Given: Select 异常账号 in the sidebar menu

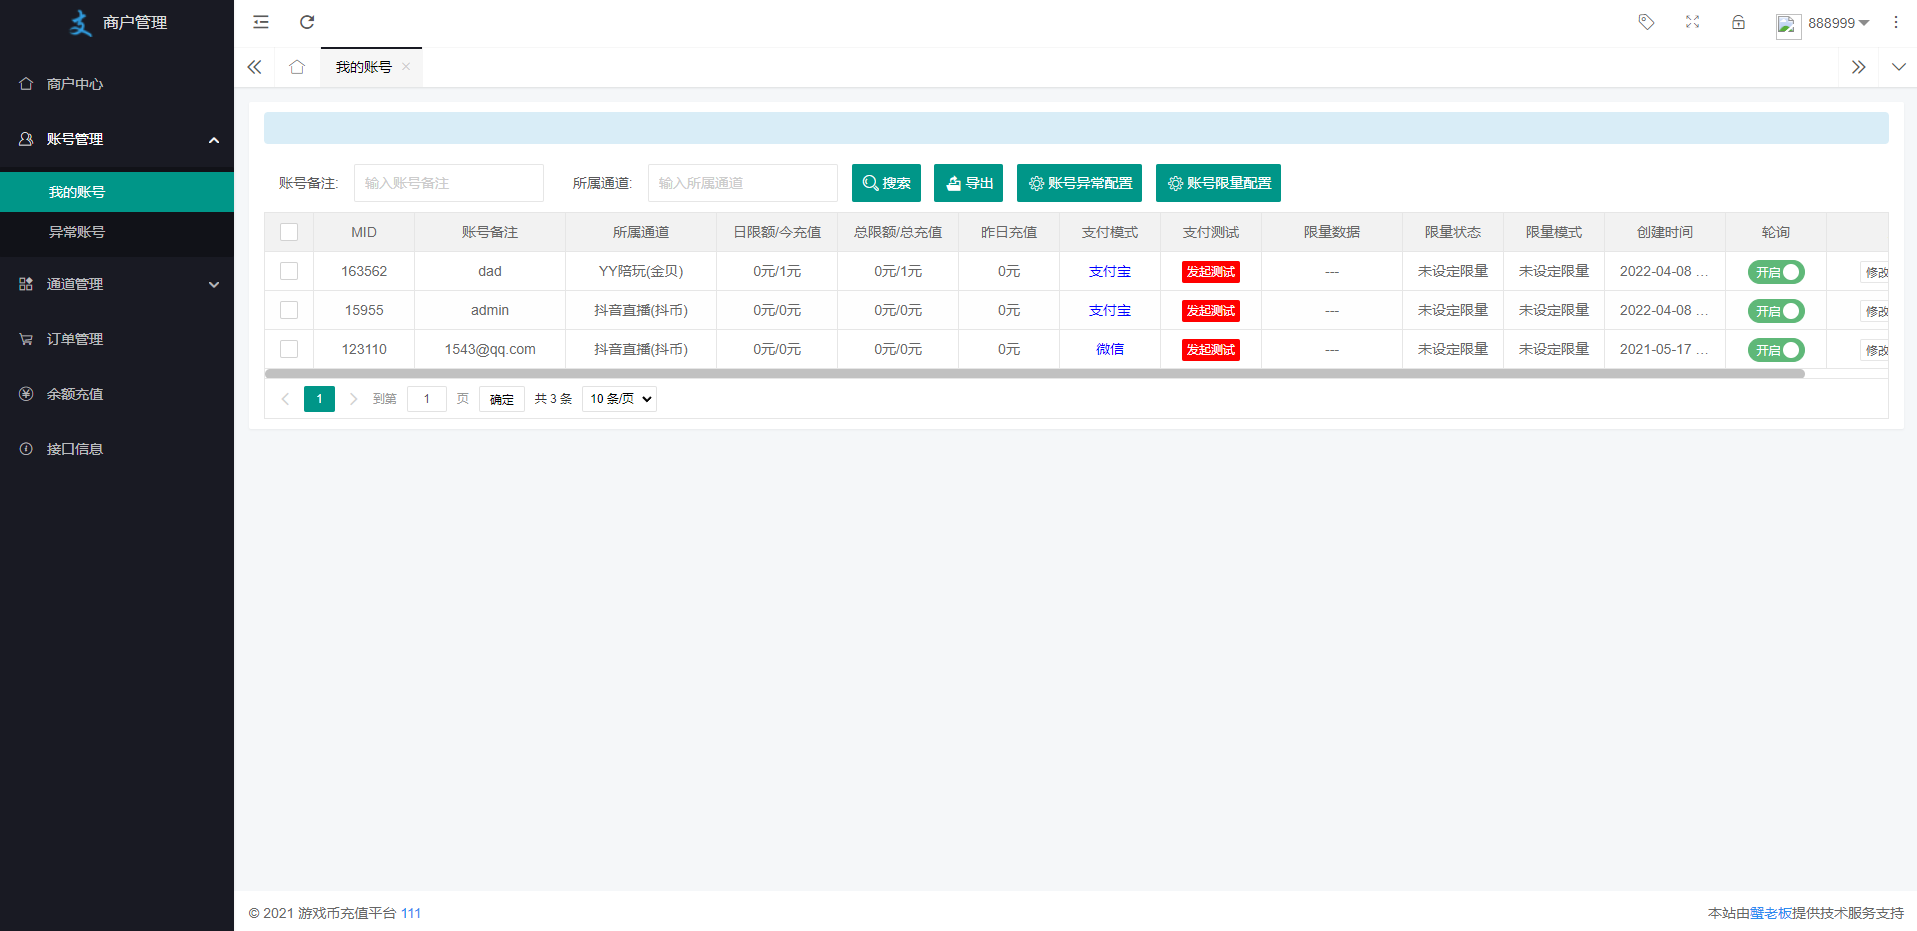Looking at the screenshot, I should pyautogui.click(x=76, y=232).
